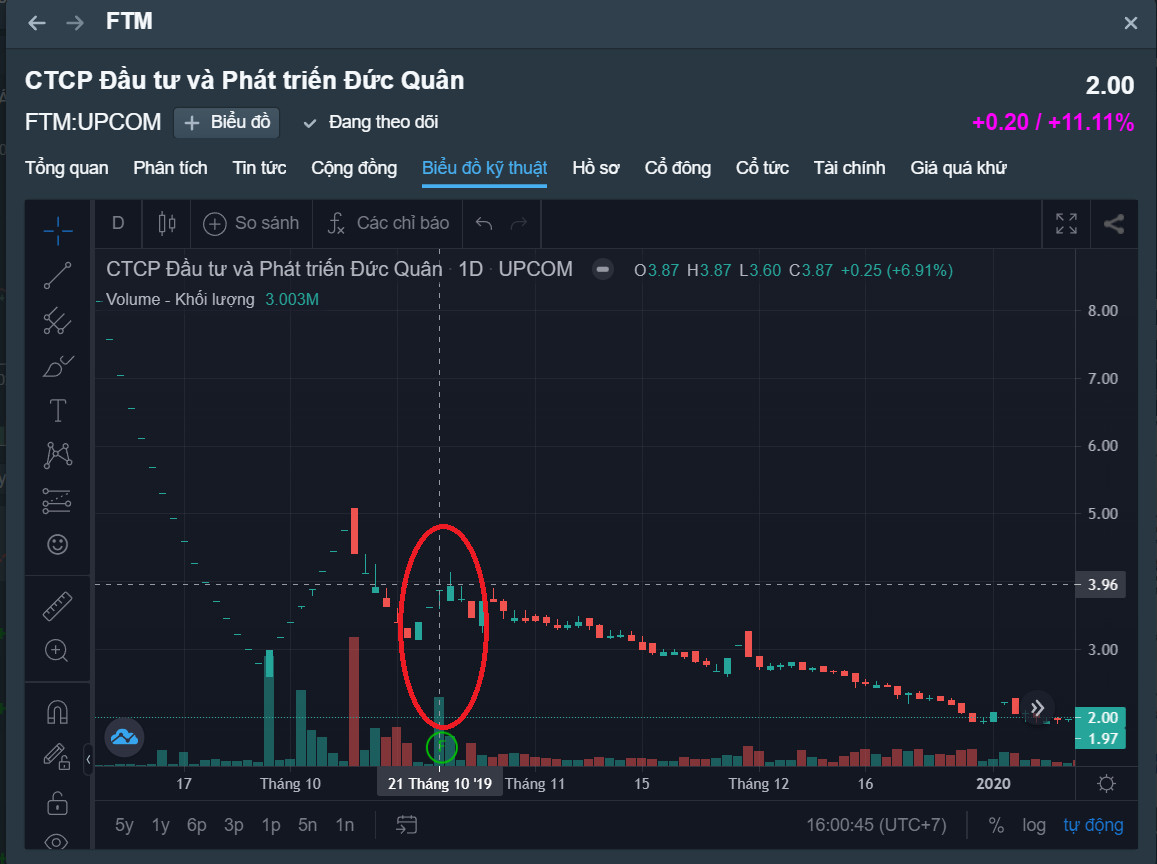Select the crosshair cursor tool
The width and height of the screenshot is (1157, 864).
tap(58, 230)
